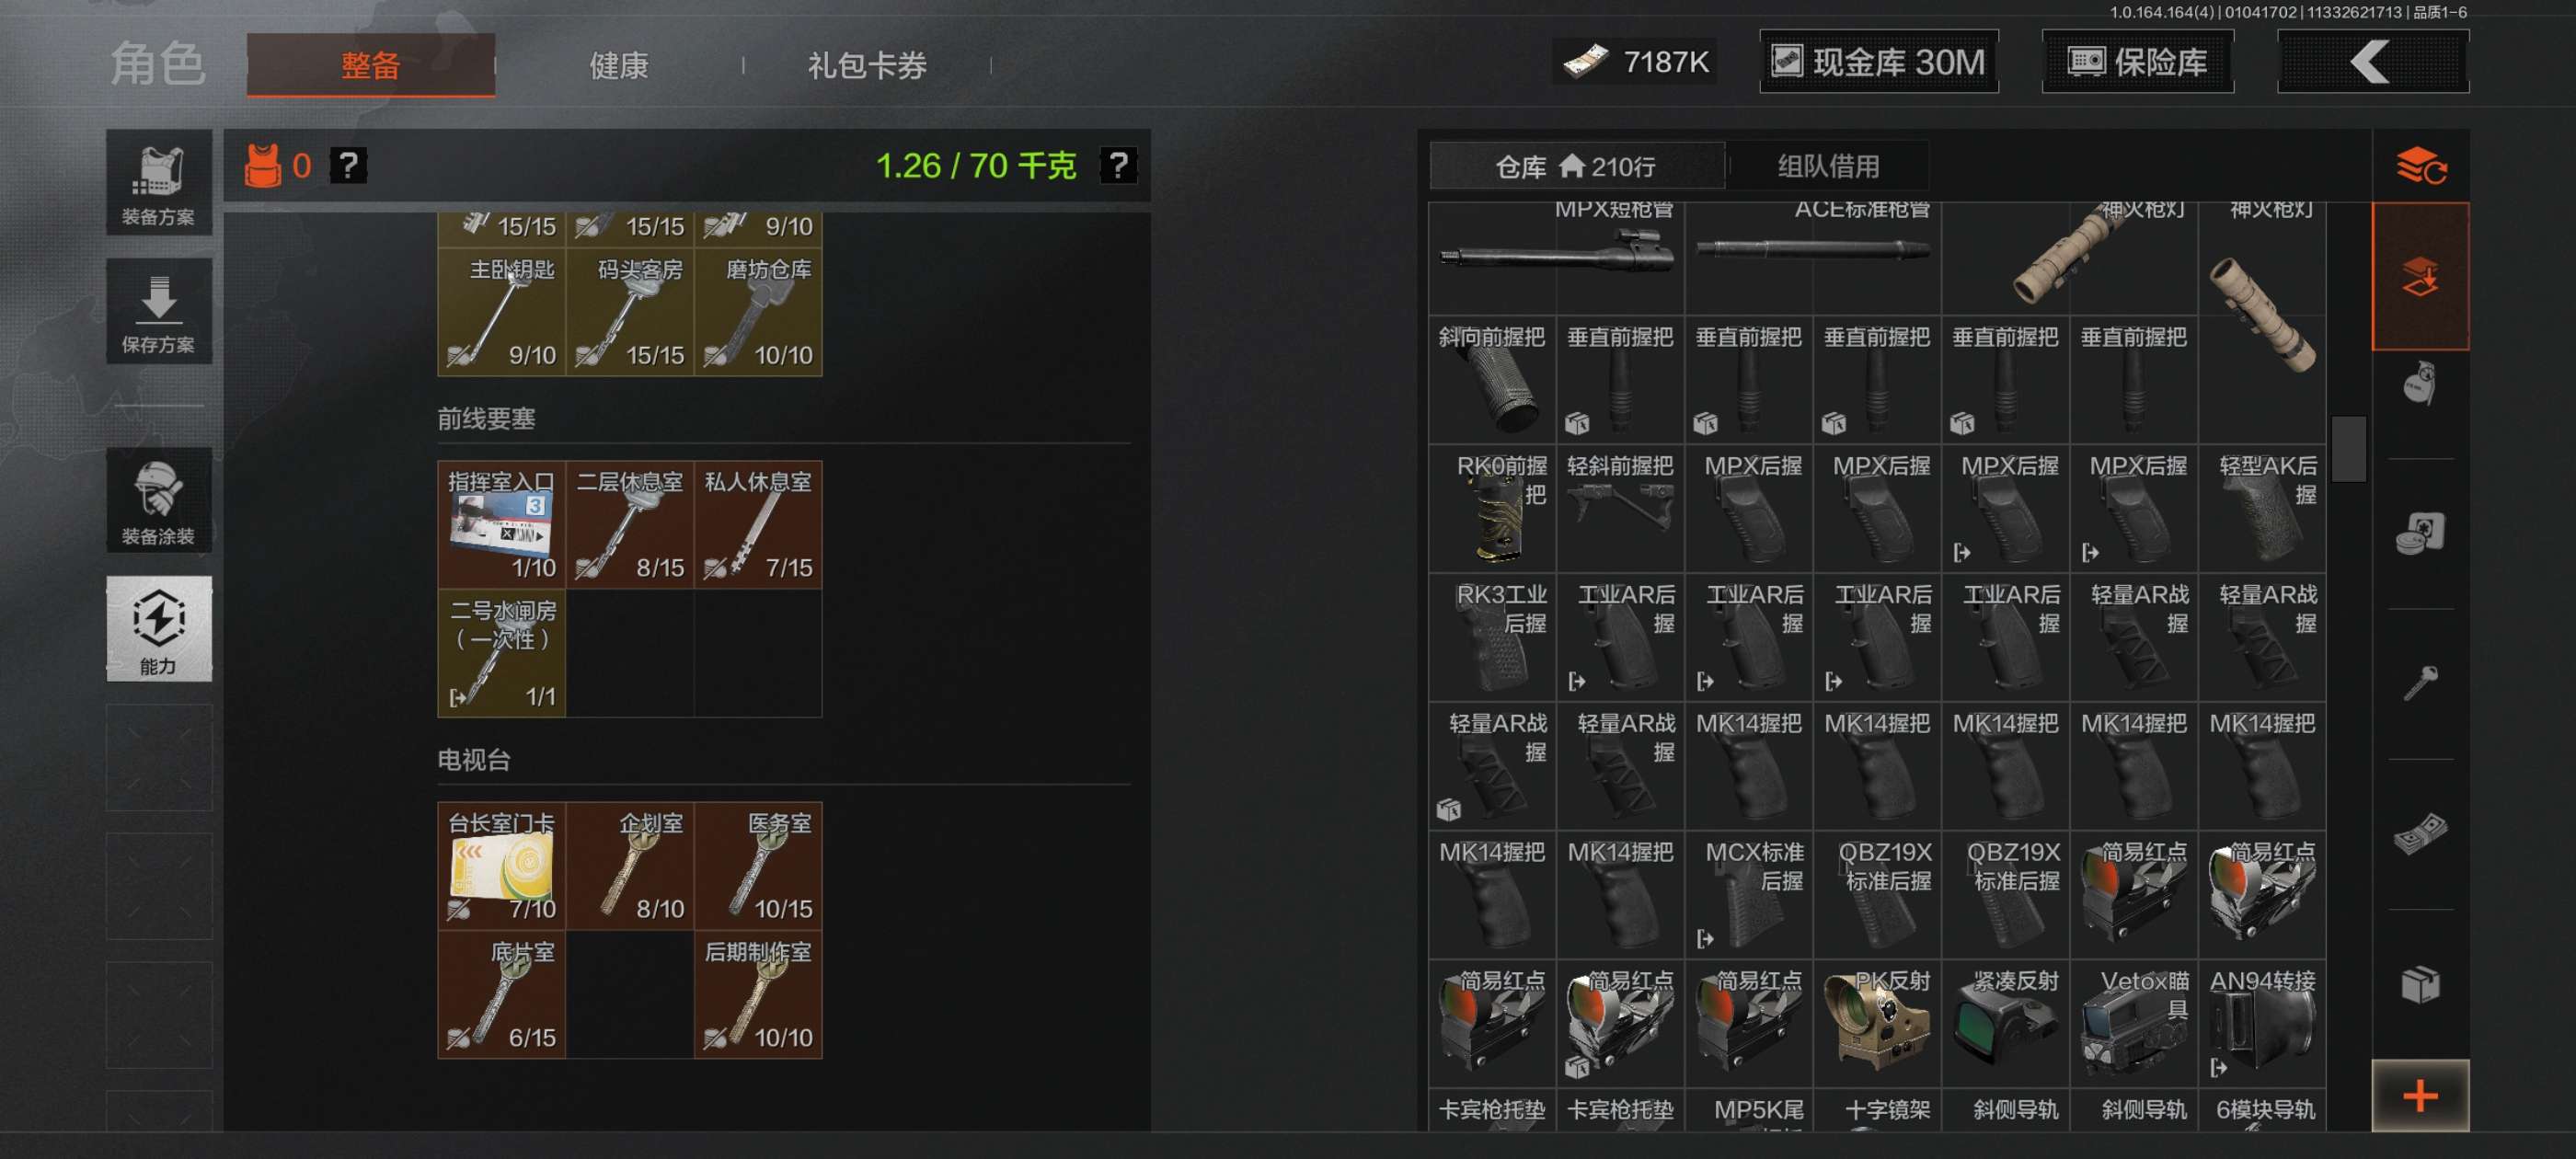2576x1159 pixels.
Task: Select the key category filter icon
Action: [x=2420, y=683]
